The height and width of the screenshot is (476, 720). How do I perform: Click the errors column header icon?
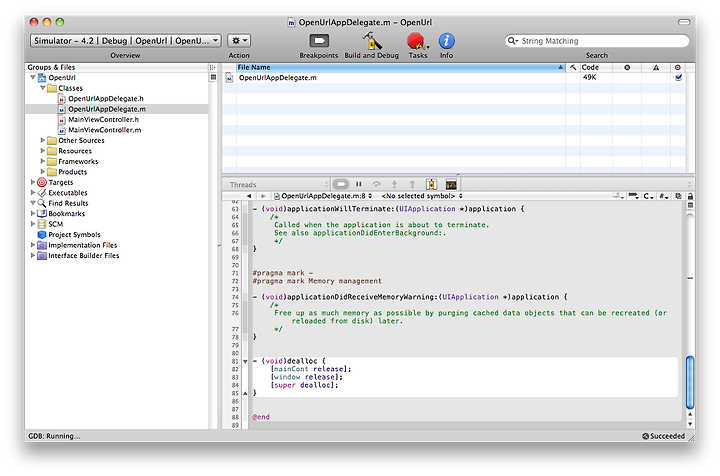(x=627, y=67)
